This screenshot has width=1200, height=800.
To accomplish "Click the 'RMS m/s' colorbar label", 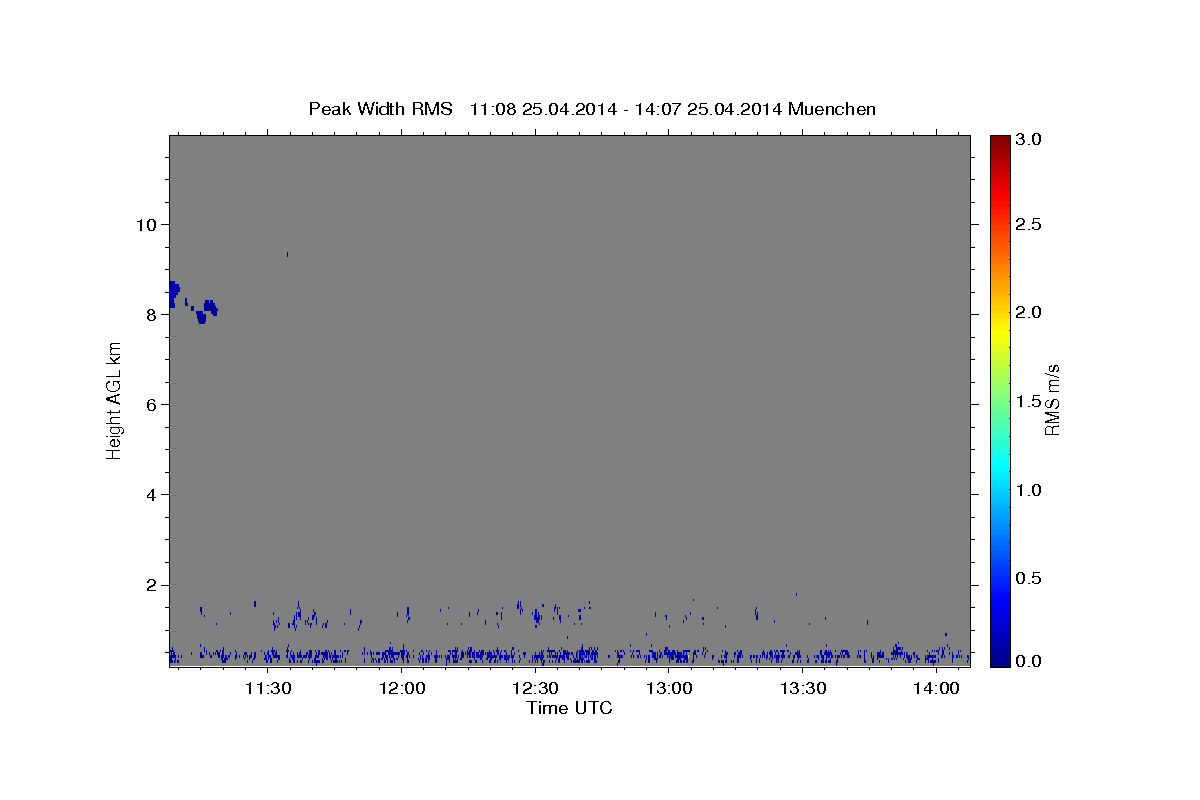I will pos(1052,400).
